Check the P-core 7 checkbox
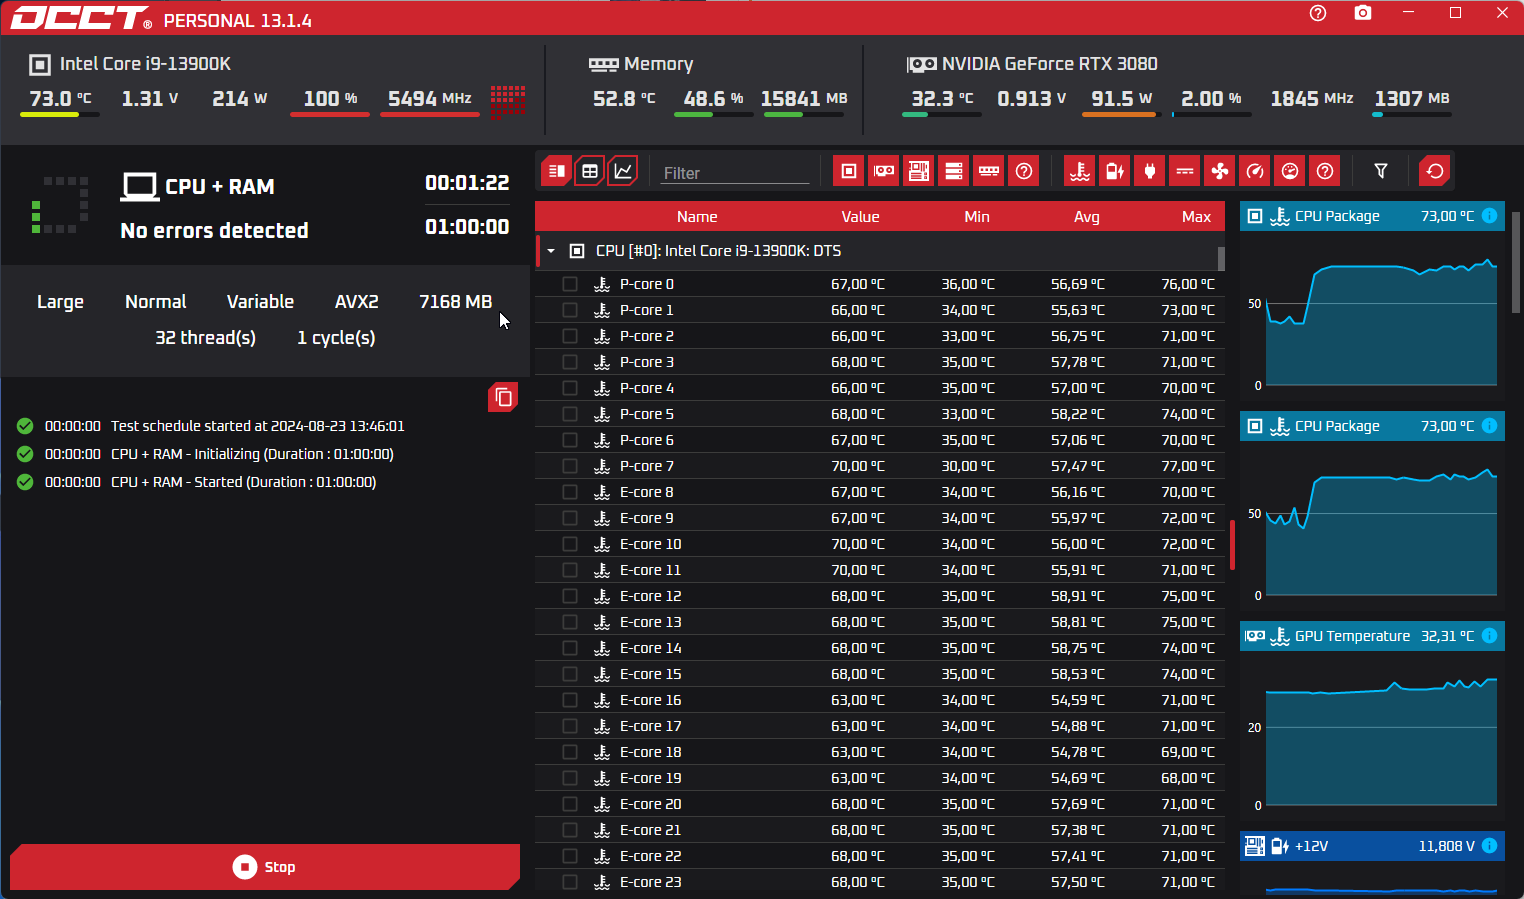This screenshot has width=1524, height=899. click(570, 466)
